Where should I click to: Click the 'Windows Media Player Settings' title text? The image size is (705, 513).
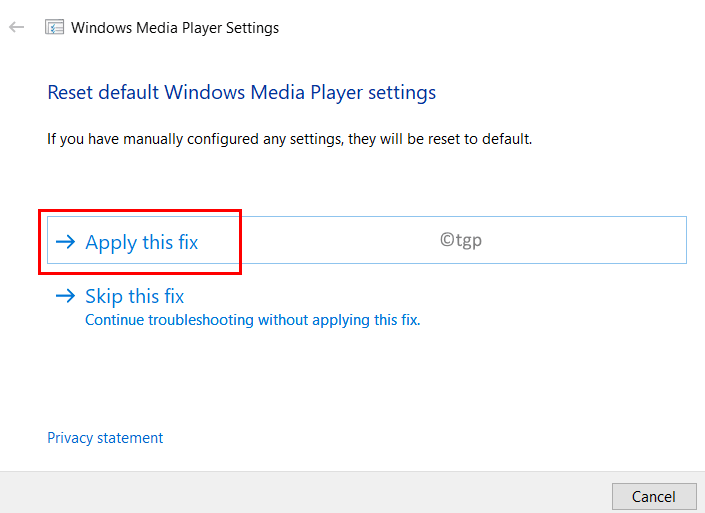[x=175, y=28]
